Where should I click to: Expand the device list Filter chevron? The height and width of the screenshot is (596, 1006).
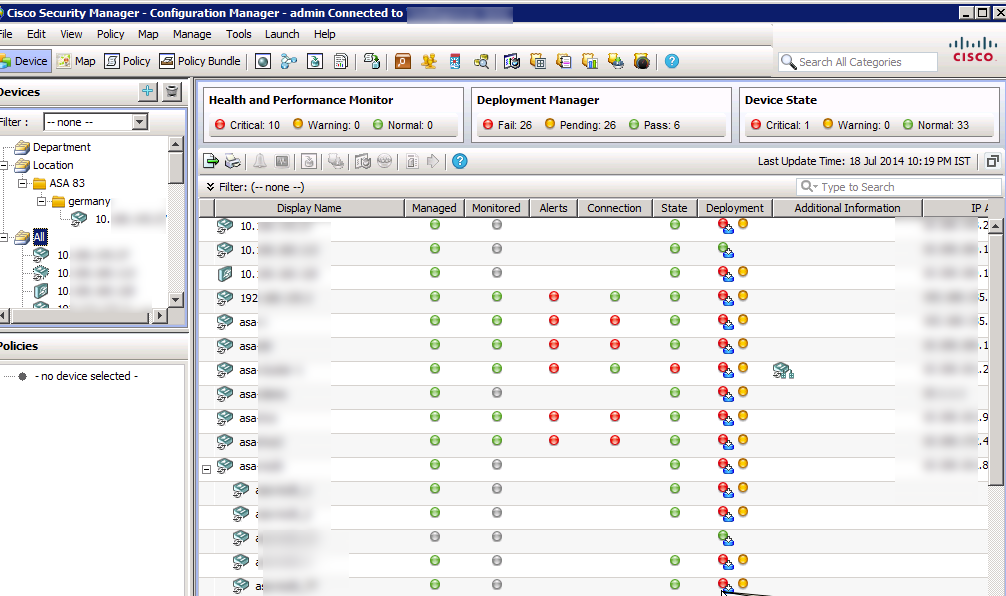pos(210,187)
